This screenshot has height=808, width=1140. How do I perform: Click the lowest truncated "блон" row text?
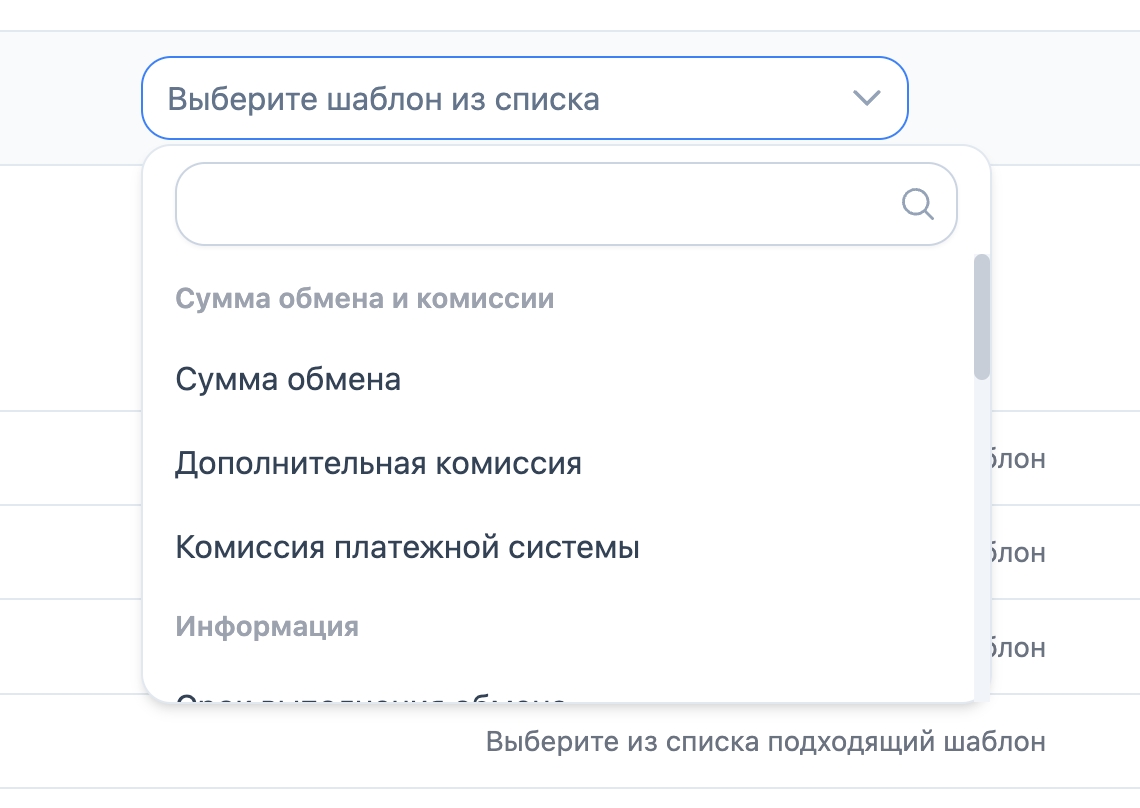tap(1019, 647)
